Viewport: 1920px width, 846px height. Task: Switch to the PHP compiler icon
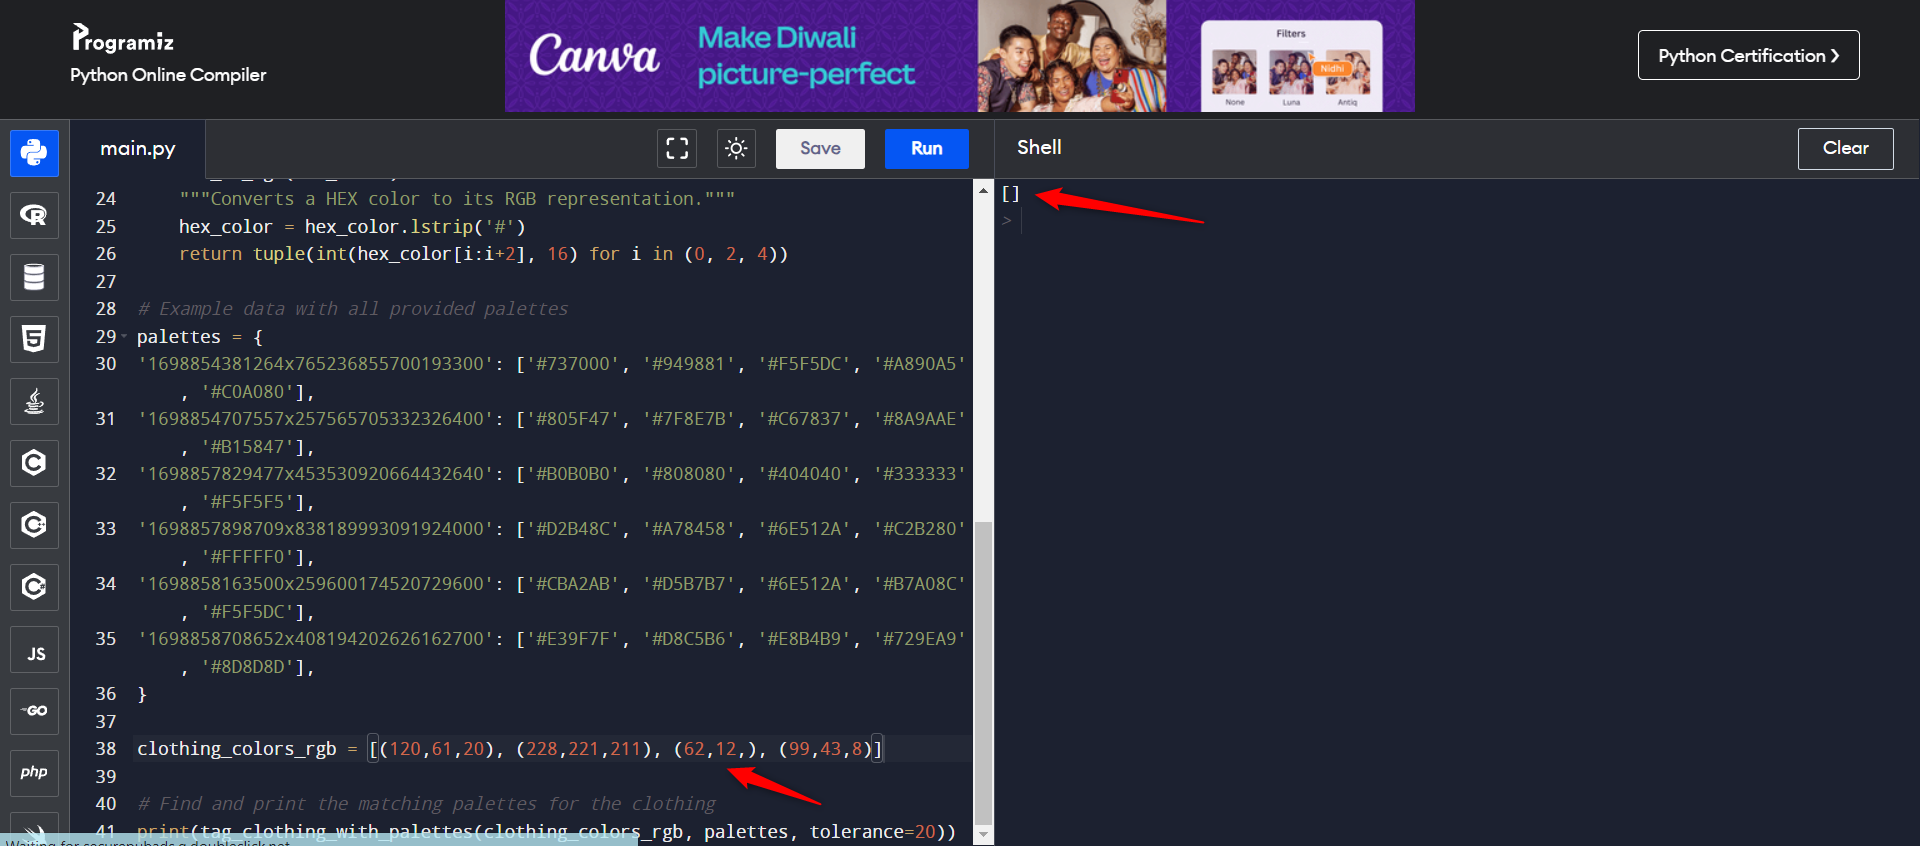click(34, 773)
